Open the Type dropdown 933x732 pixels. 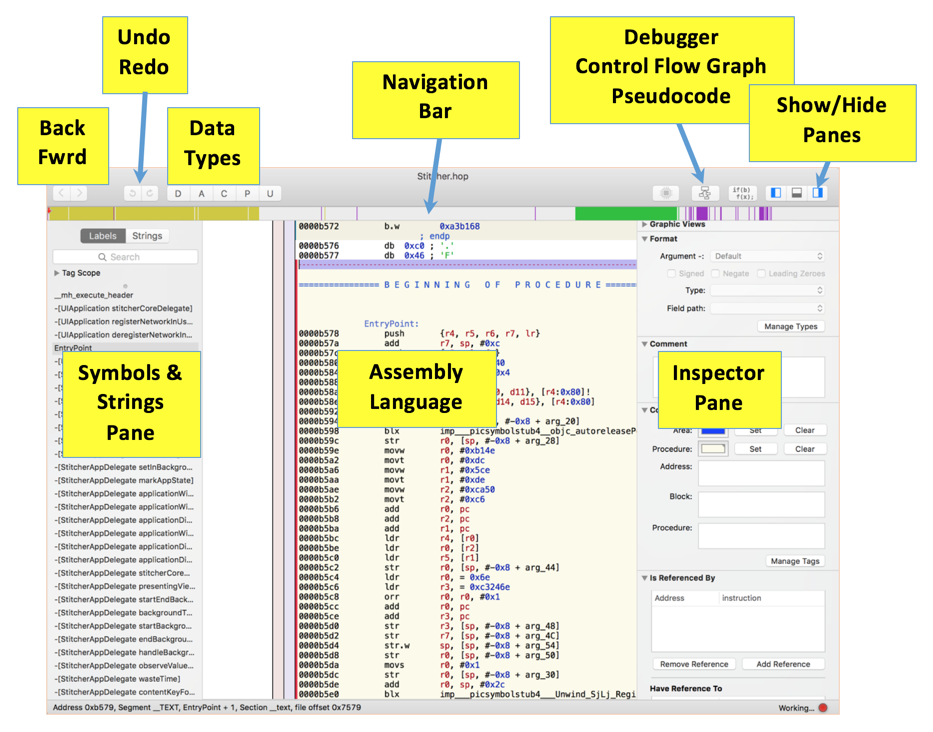pyautogui.click(x=768, y=290)
